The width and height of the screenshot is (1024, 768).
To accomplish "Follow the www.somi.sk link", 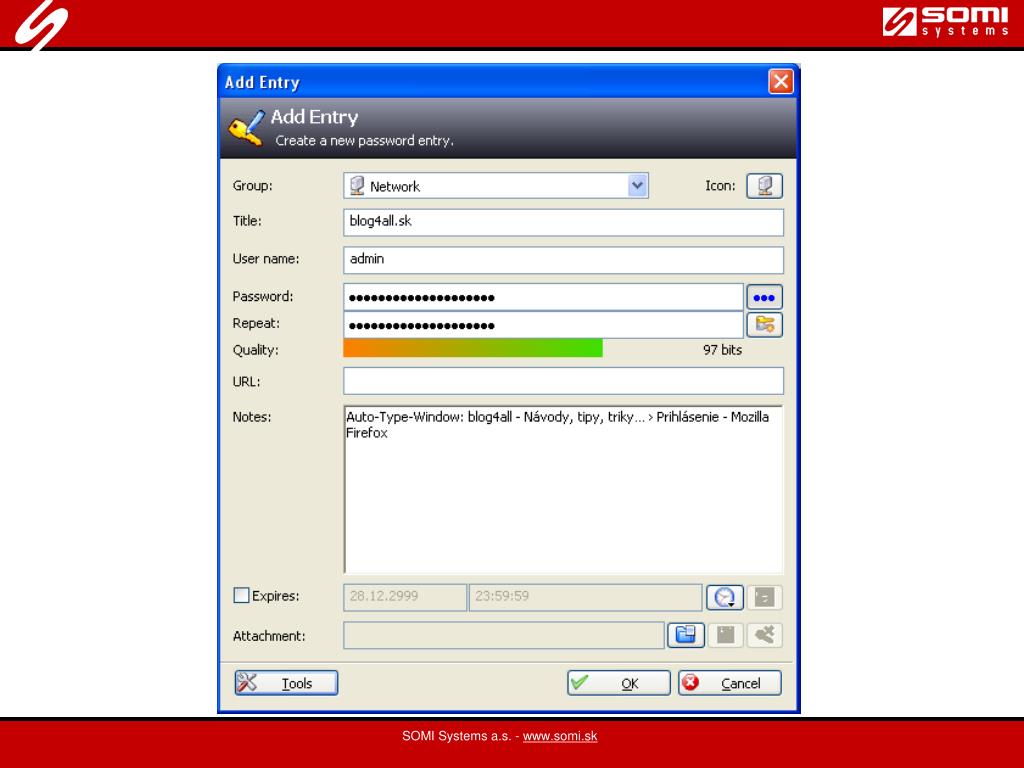I will tap(560, 736).
